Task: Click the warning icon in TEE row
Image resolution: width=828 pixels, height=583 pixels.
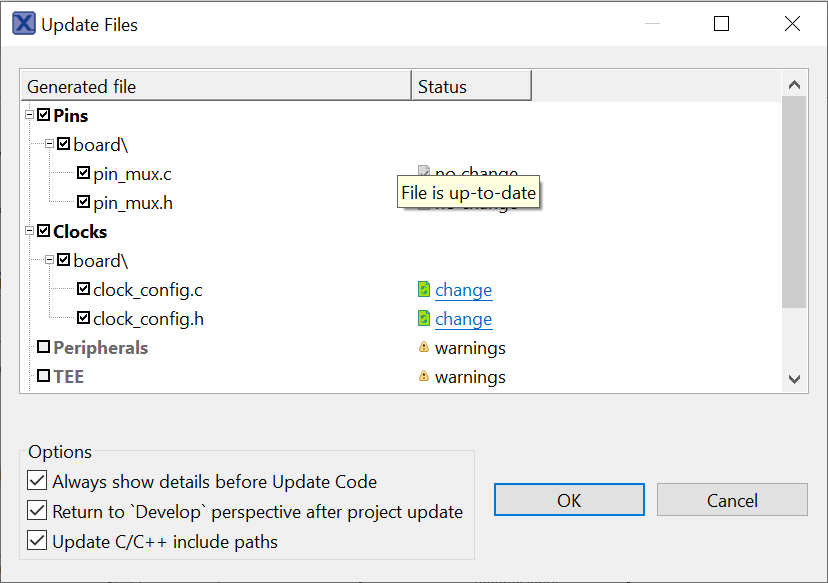Action: coord(424,377)
